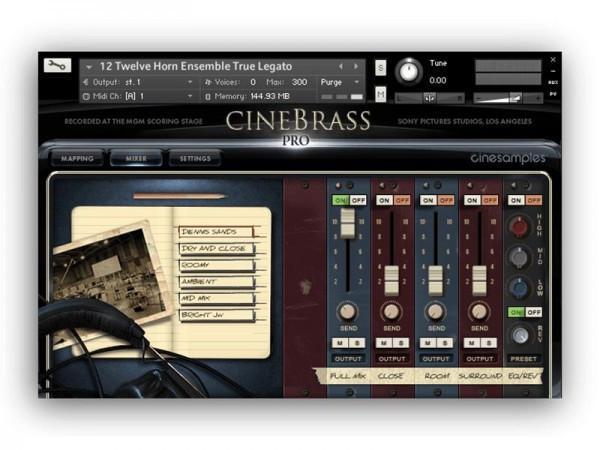Click the Max voices value 300
The height and width of the screenshot is (450, 600).
tap(299, 82)
